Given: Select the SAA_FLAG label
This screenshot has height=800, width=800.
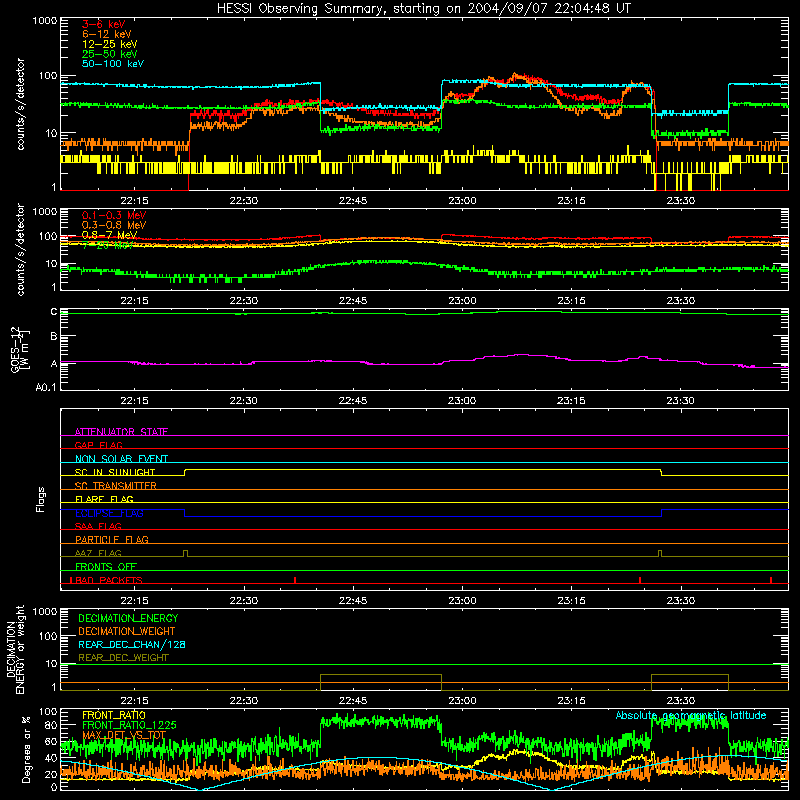Looking at the screenshot, I should click(98, 526).
